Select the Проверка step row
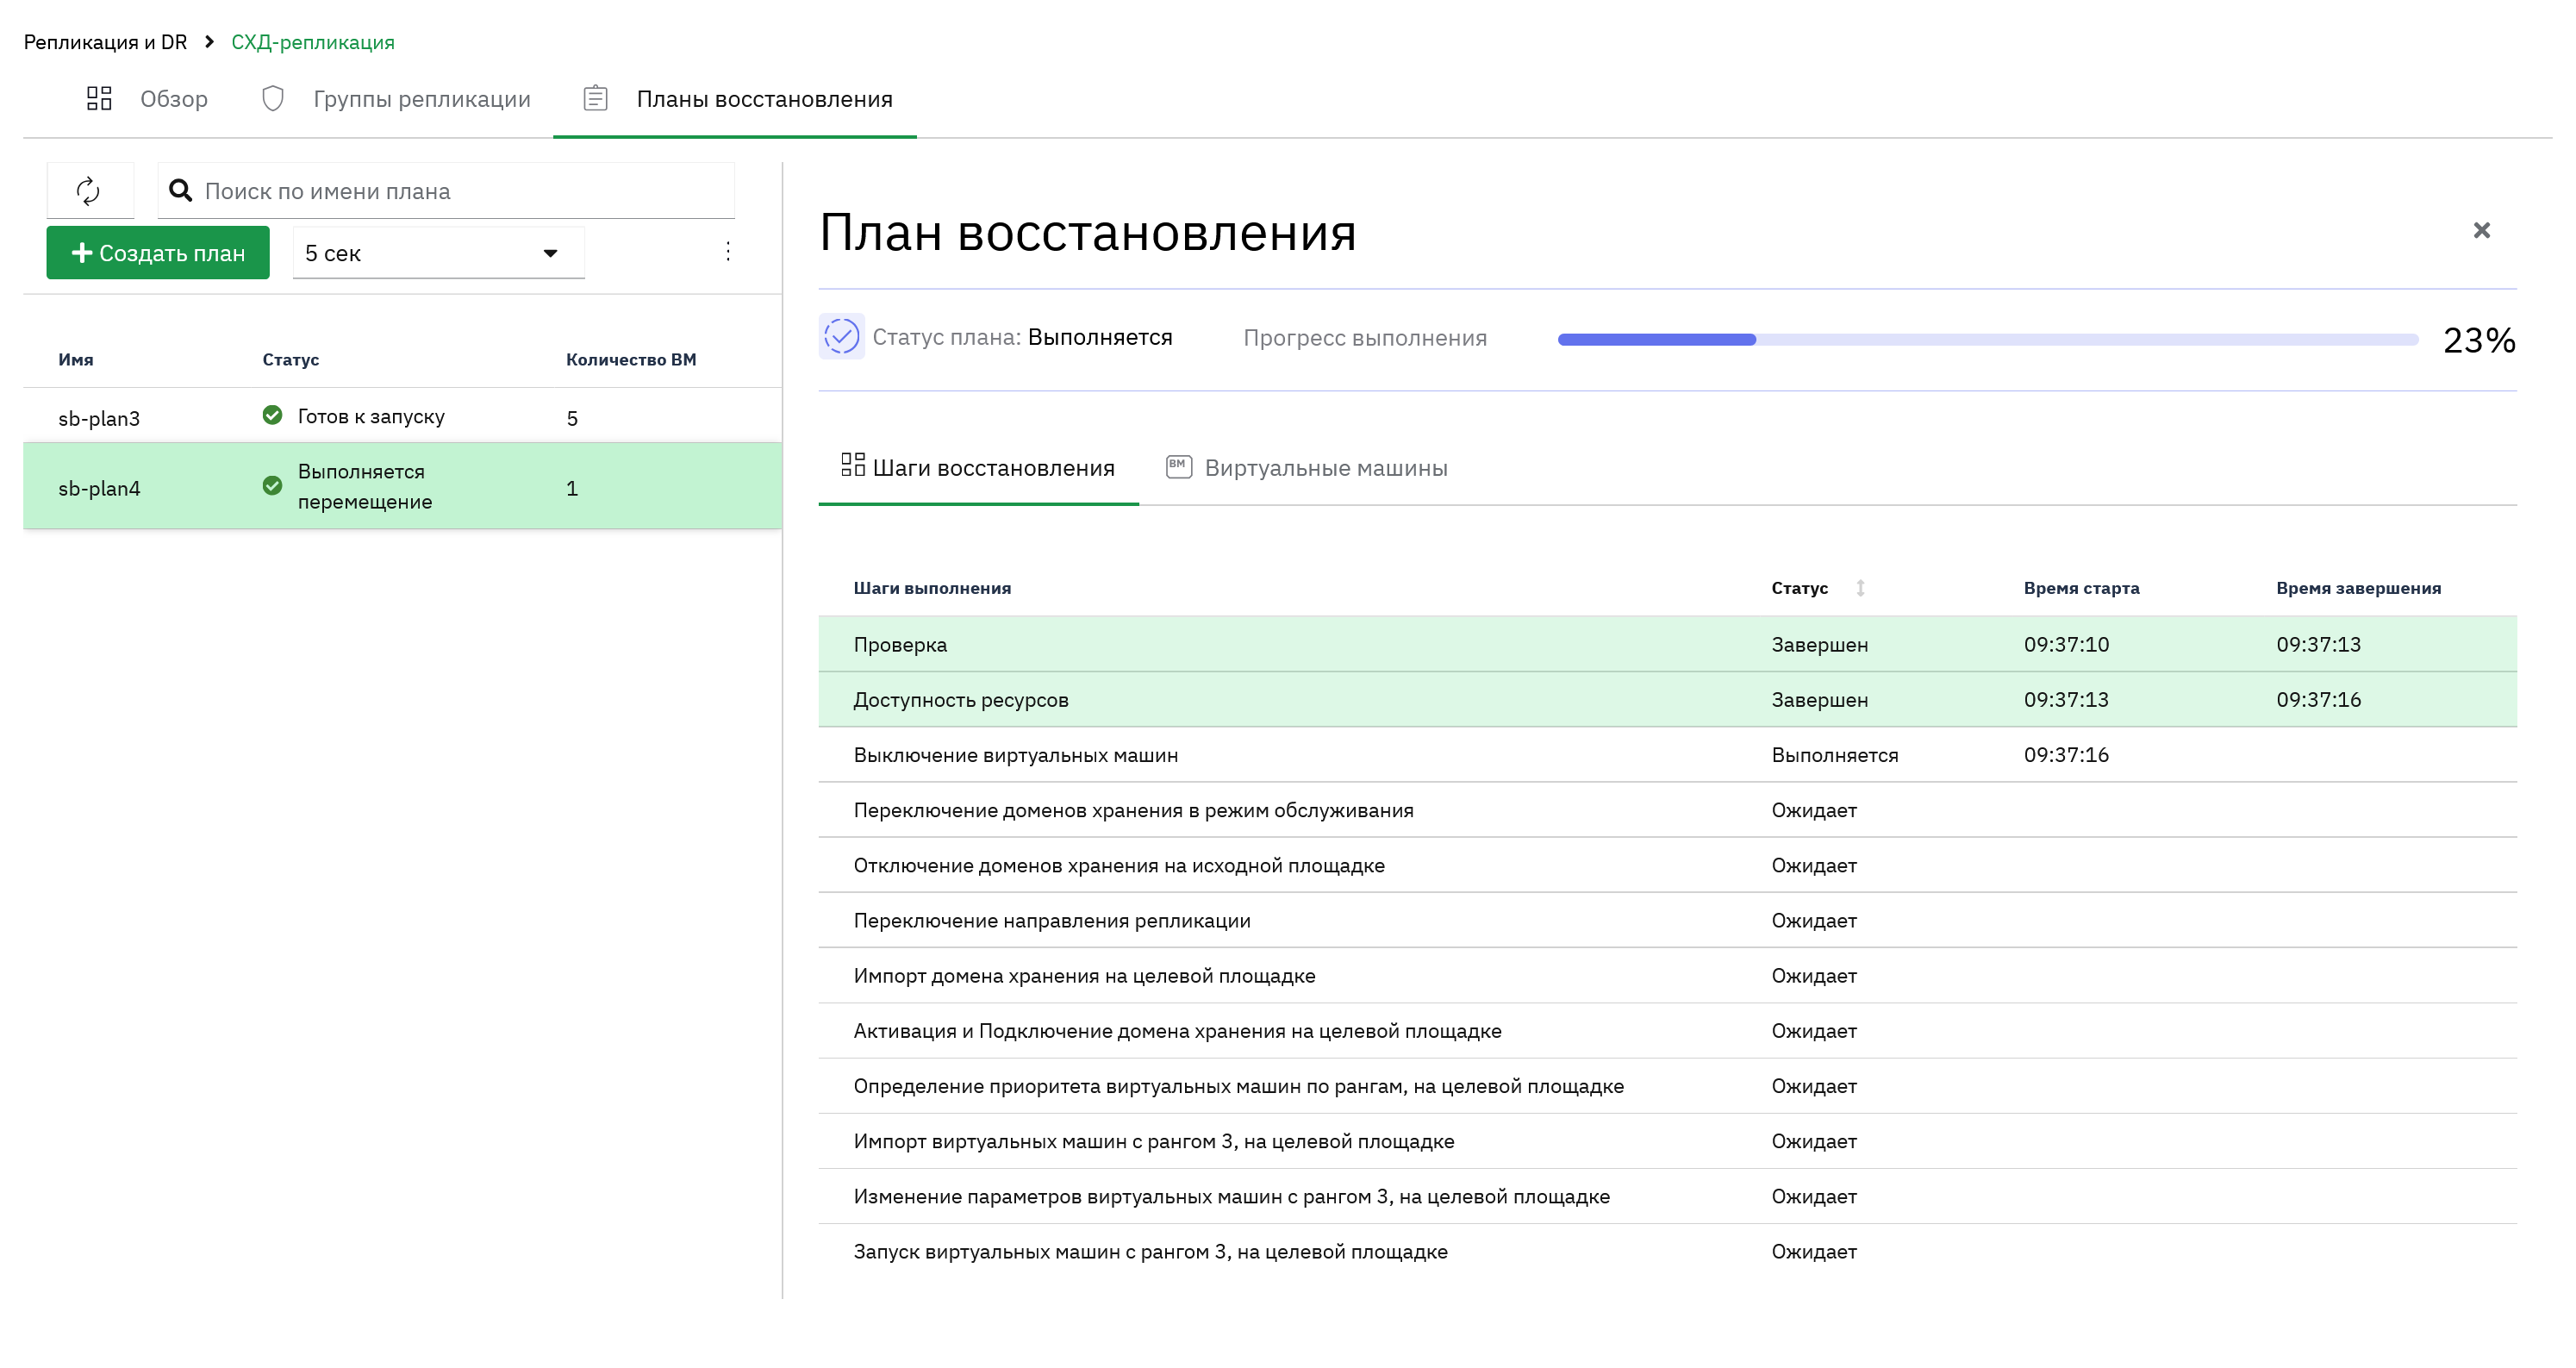 click(1667, 644)
